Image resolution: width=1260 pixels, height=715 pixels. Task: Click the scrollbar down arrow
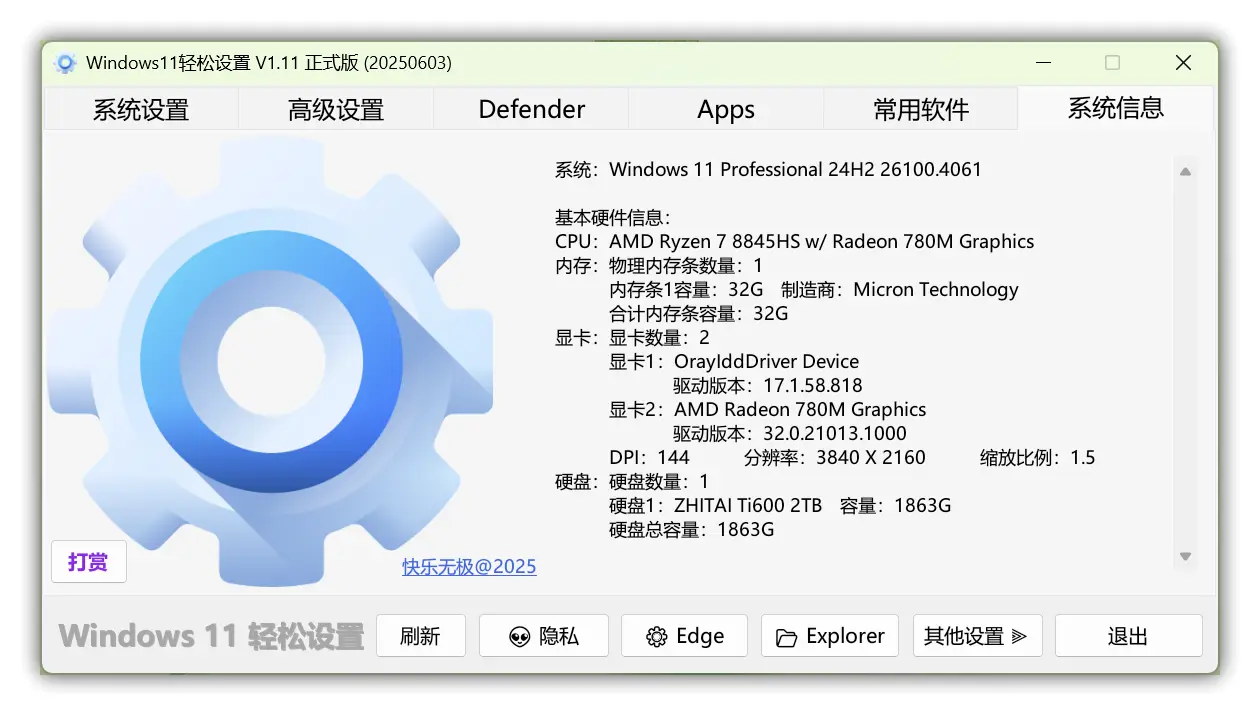pos(1185,557)
